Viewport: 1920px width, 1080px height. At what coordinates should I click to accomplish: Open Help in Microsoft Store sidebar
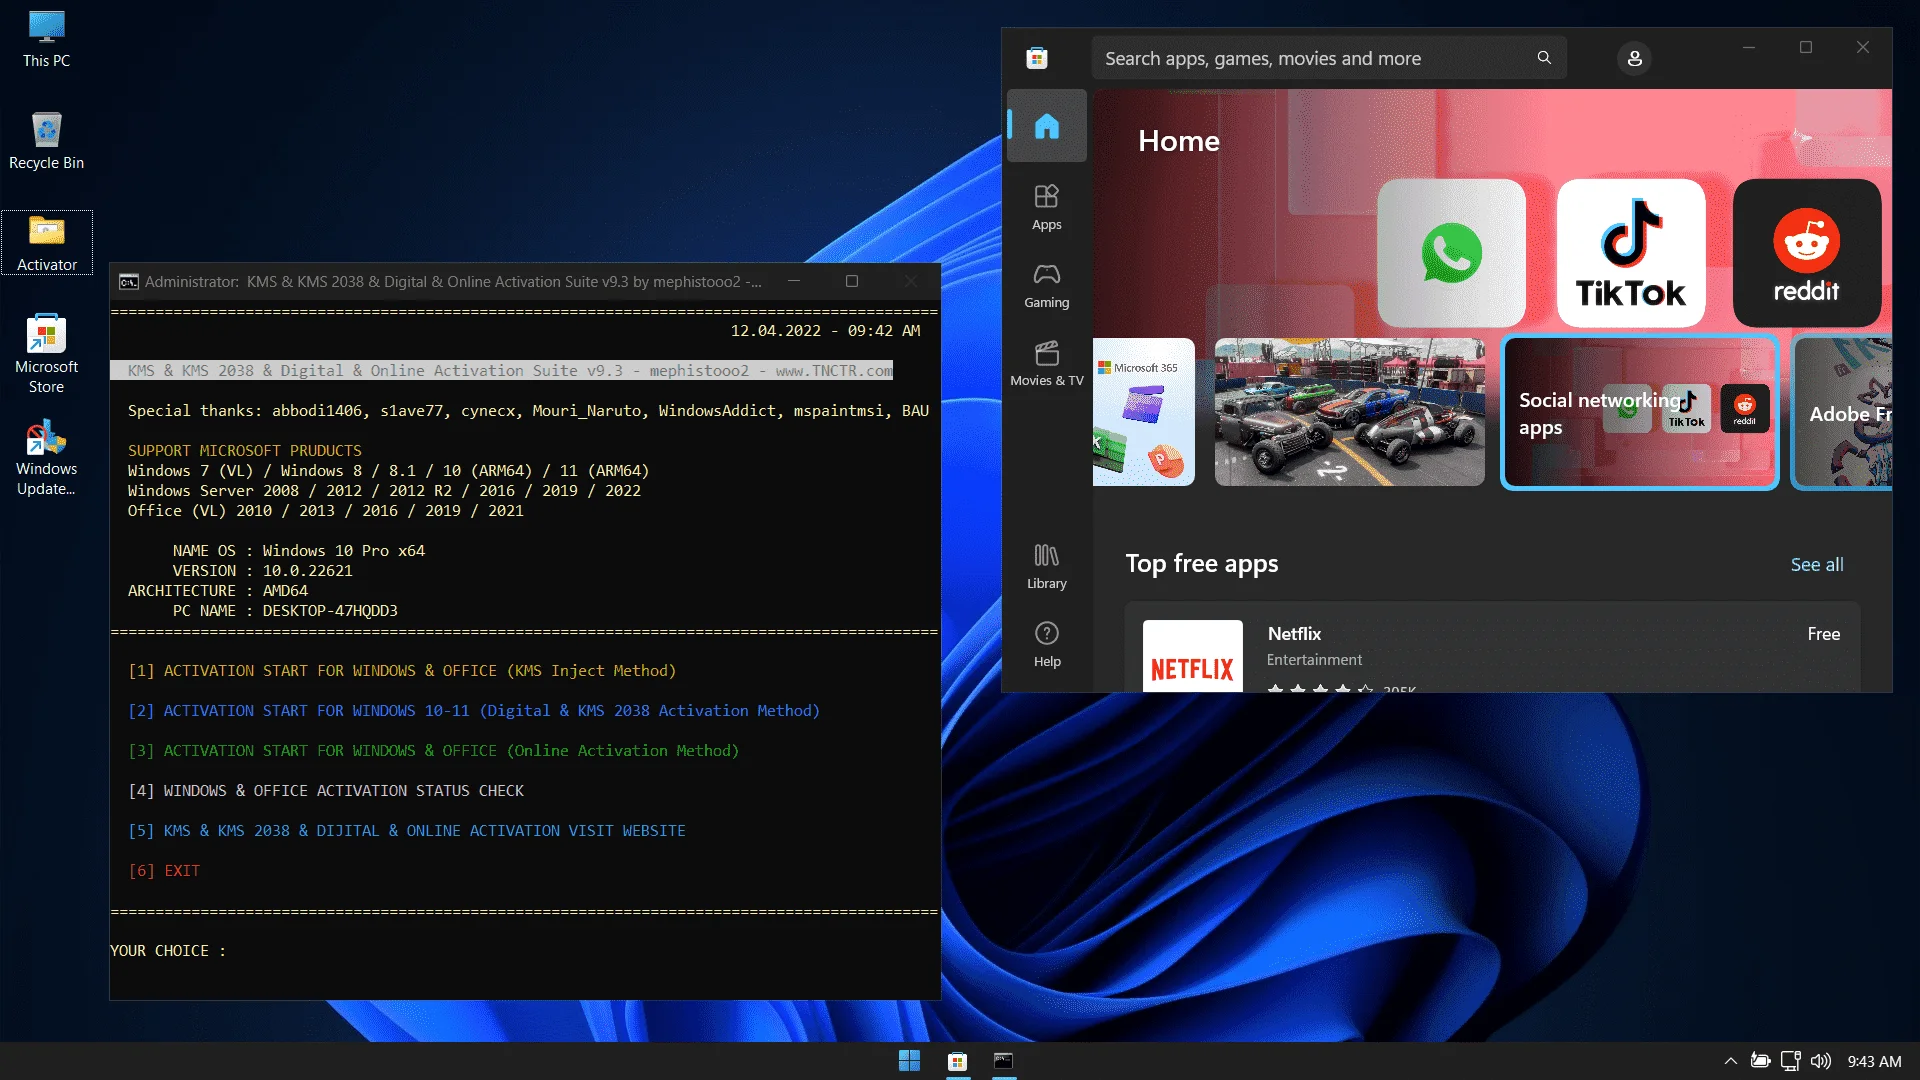[x=1046, y=644]
